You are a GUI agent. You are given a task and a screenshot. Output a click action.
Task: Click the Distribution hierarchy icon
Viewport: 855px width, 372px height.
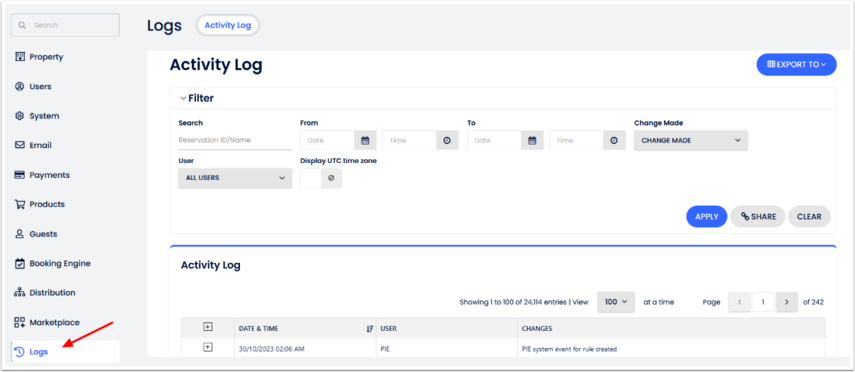pyautogui.click(x=20, y=293)
